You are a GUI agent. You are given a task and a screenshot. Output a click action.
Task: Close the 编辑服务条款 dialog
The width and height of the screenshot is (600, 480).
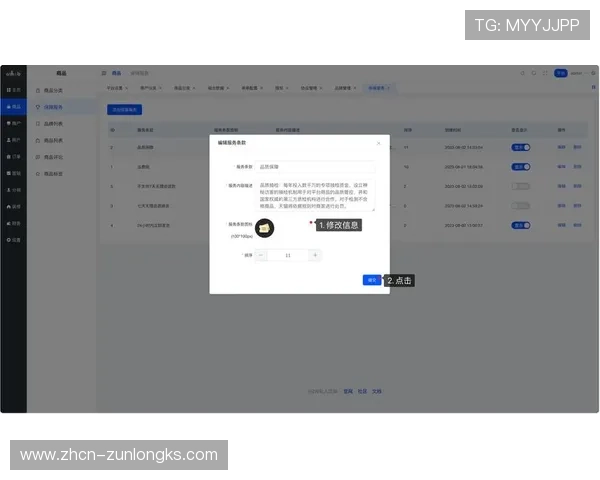(378, 143)
